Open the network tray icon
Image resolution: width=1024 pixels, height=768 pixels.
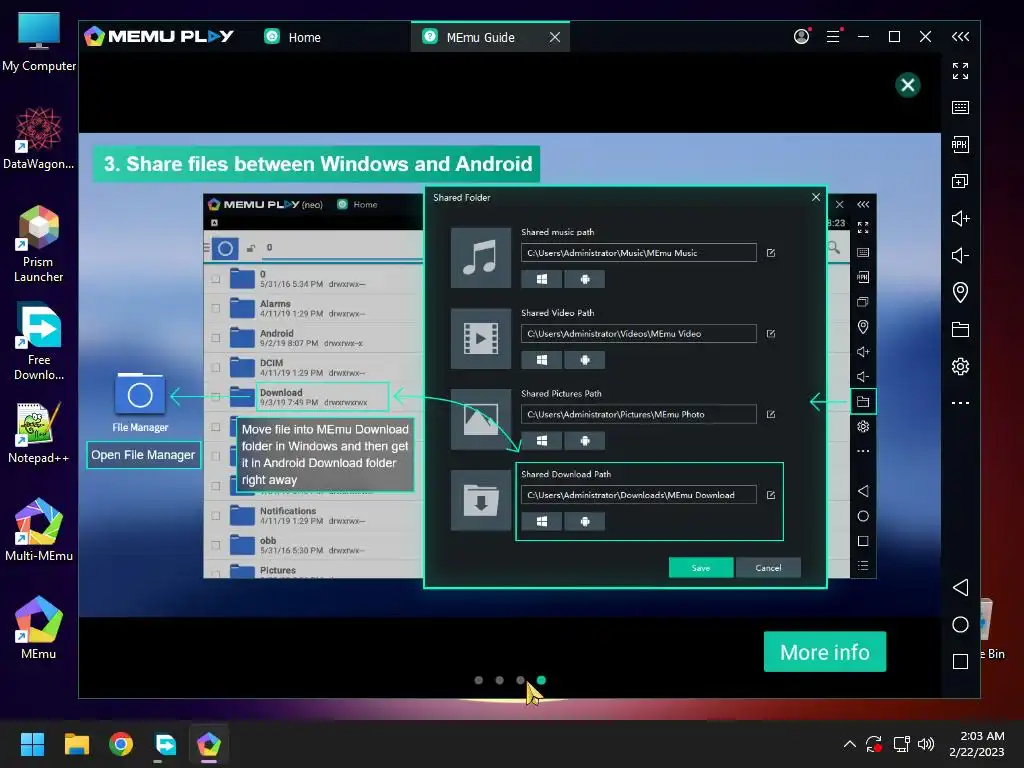pos(902,744)
